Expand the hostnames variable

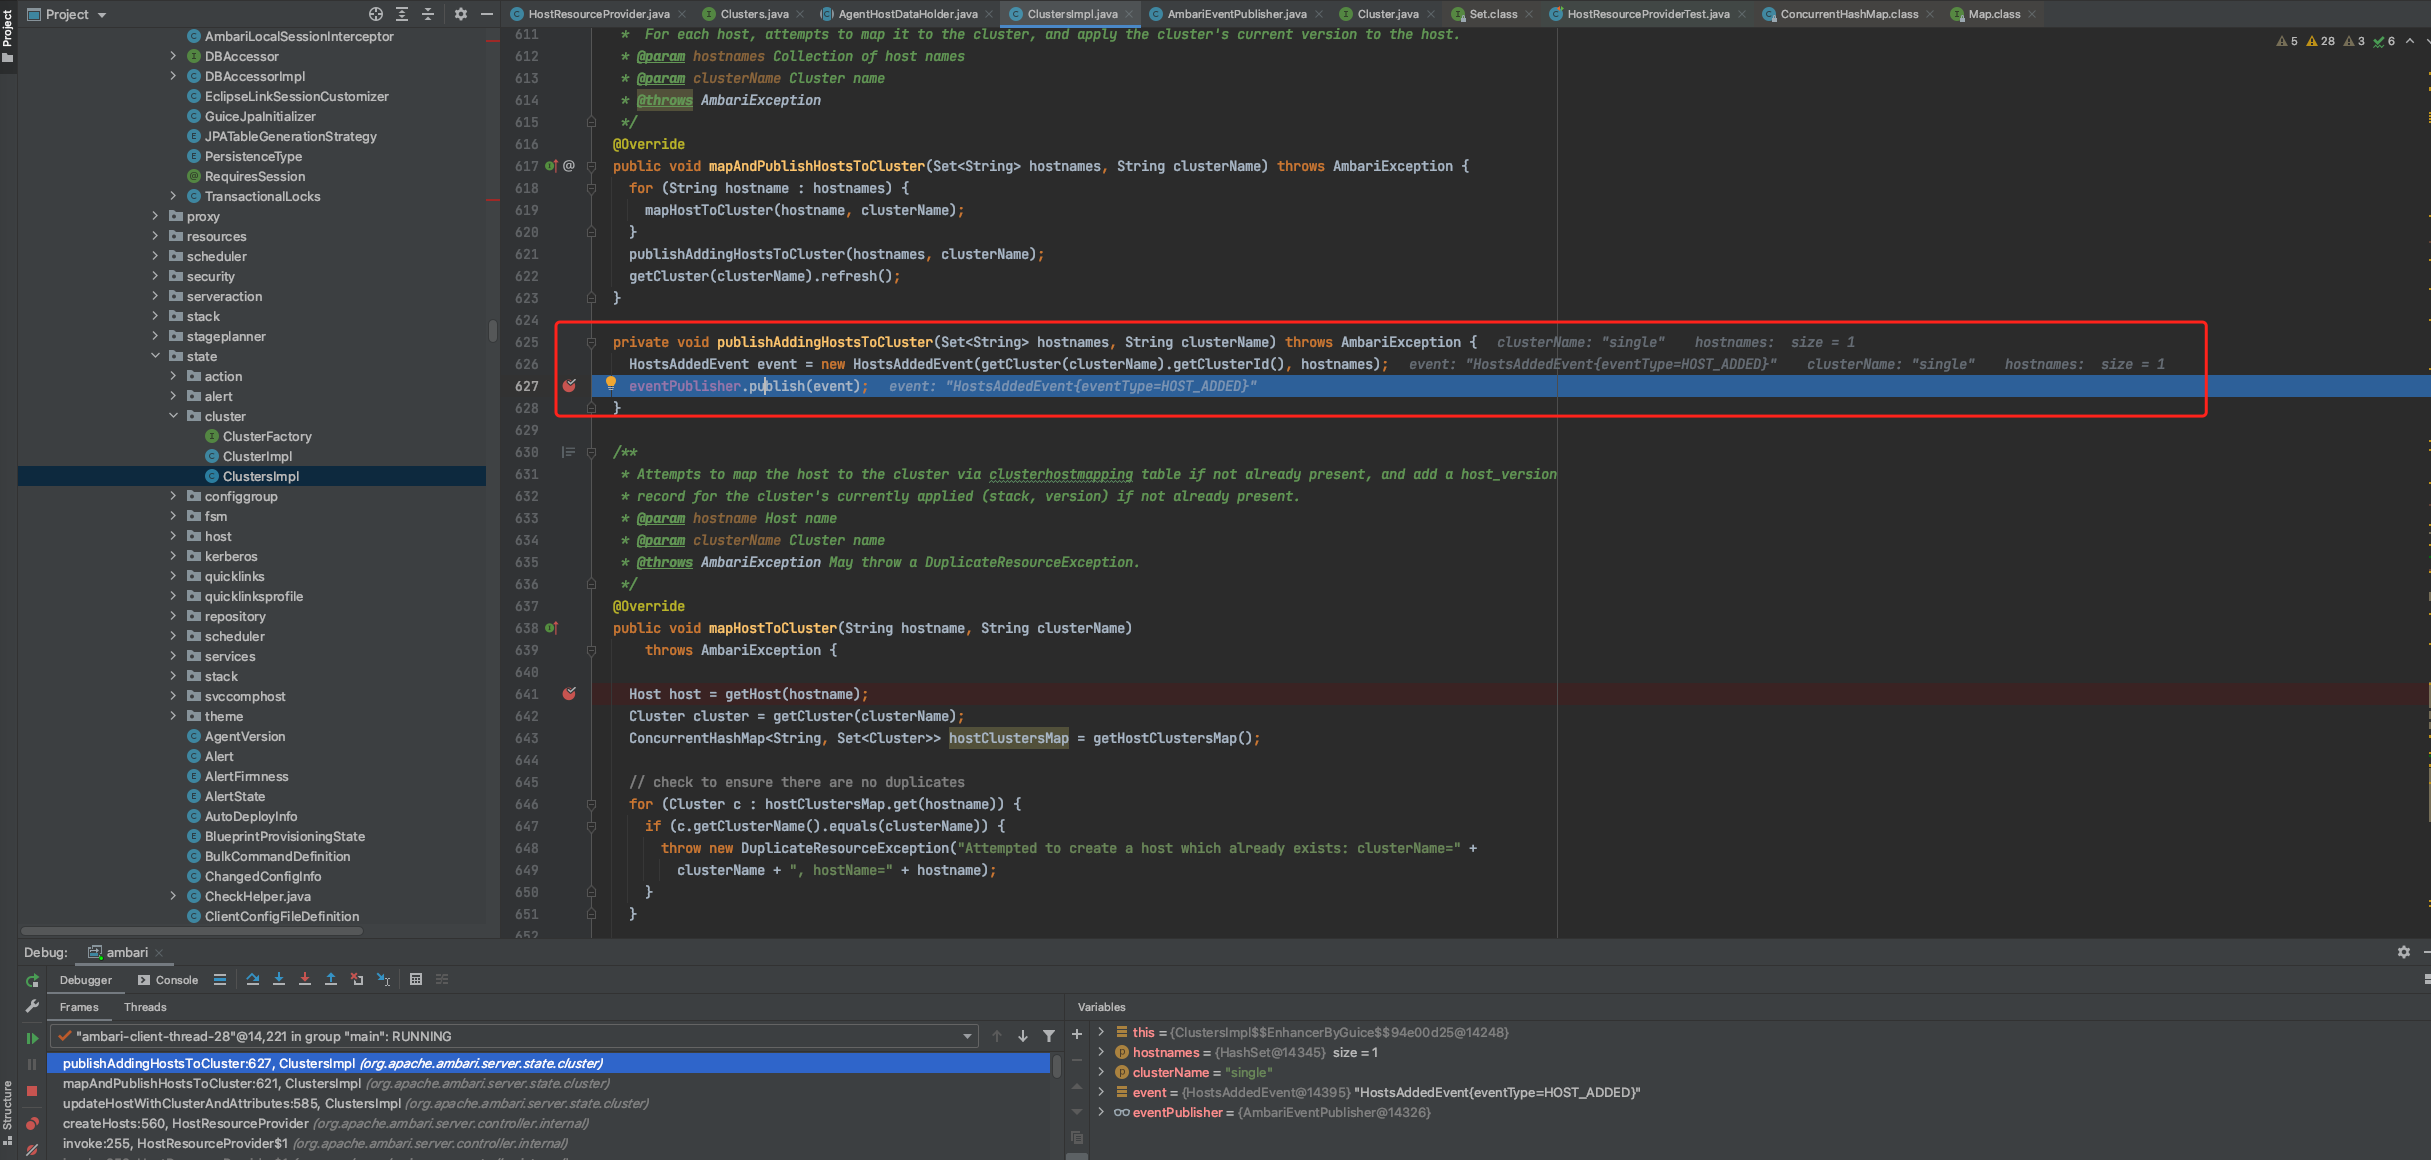pyautogui.click(x=1101, y=1052)
